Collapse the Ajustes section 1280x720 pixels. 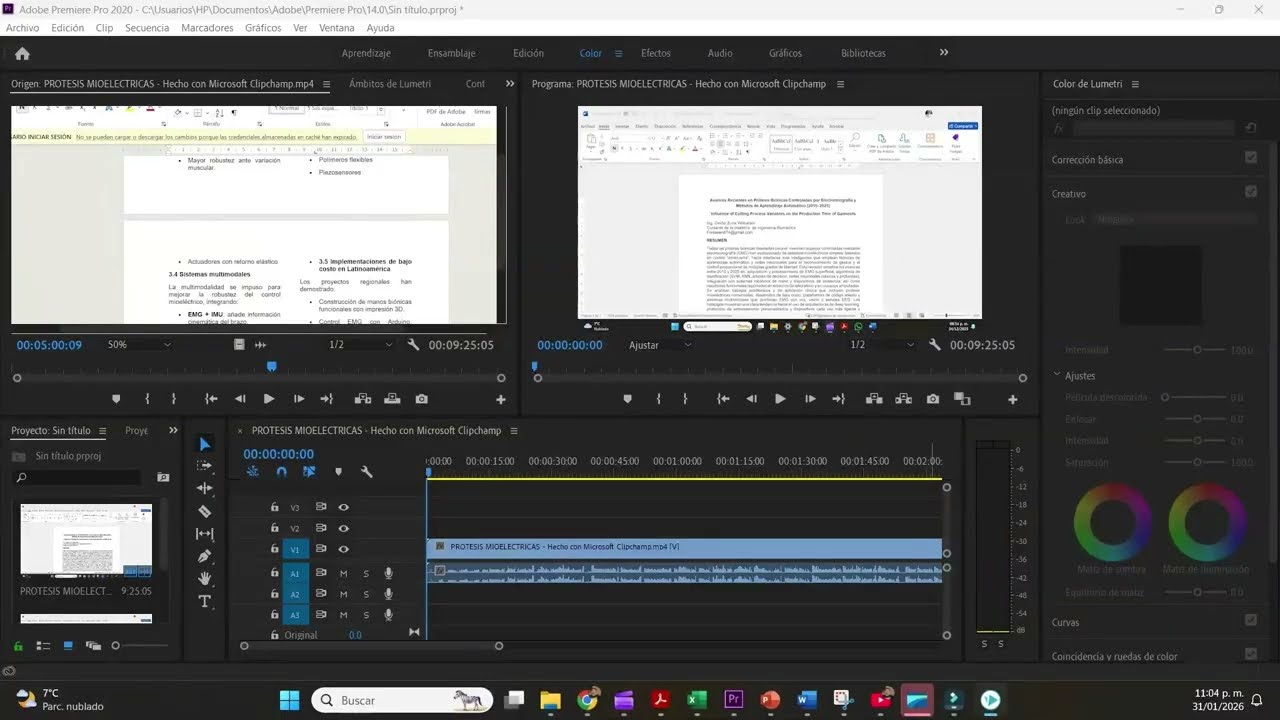coord(1057,375)
